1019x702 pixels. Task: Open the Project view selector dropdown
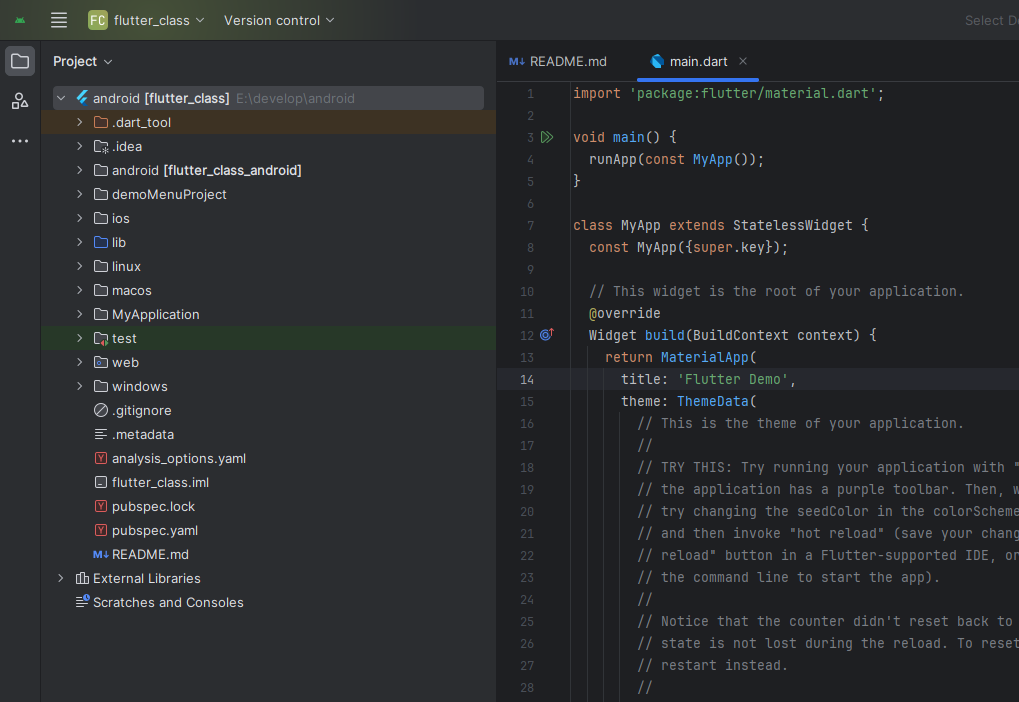coord(83,61)
